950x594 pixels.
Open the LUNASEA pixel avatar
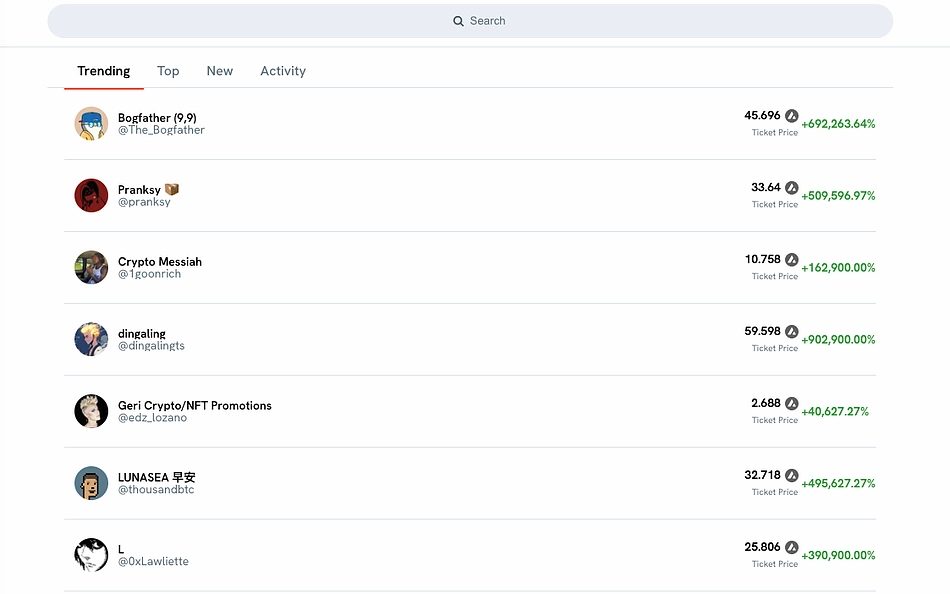(91, 483)
